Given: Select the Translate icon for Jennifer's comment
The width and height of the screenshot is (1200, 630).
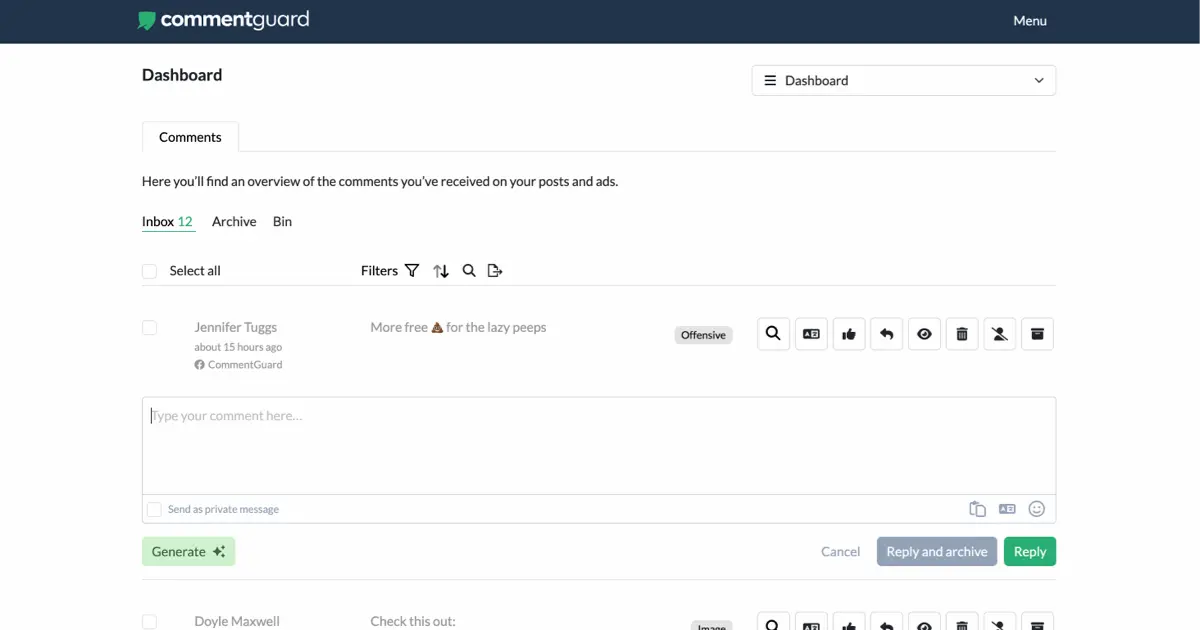Looking at the screenshot, I should coord(811,334).
